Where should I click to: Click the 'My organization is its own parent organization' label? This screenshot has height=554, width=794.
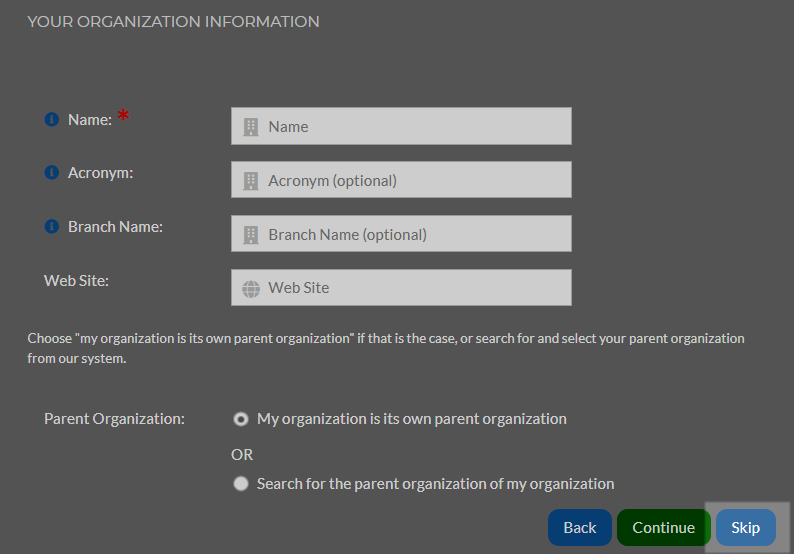[412, 419]
